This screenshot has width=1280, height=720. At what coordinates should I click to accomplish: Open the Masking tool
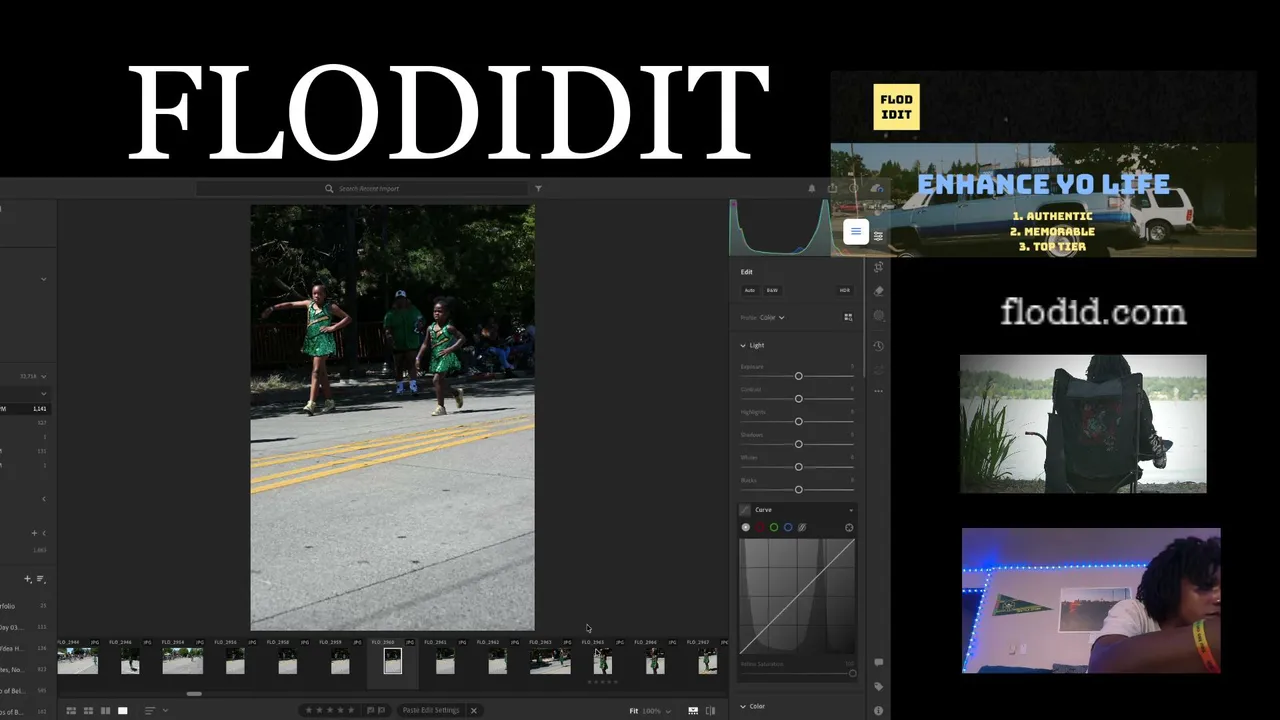878,315
